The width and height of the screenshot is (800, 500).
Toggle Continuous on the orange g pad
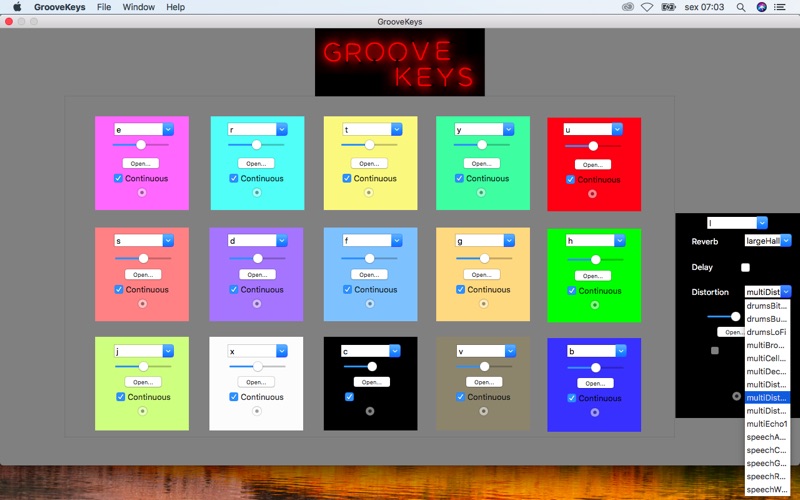coord(460,289)
